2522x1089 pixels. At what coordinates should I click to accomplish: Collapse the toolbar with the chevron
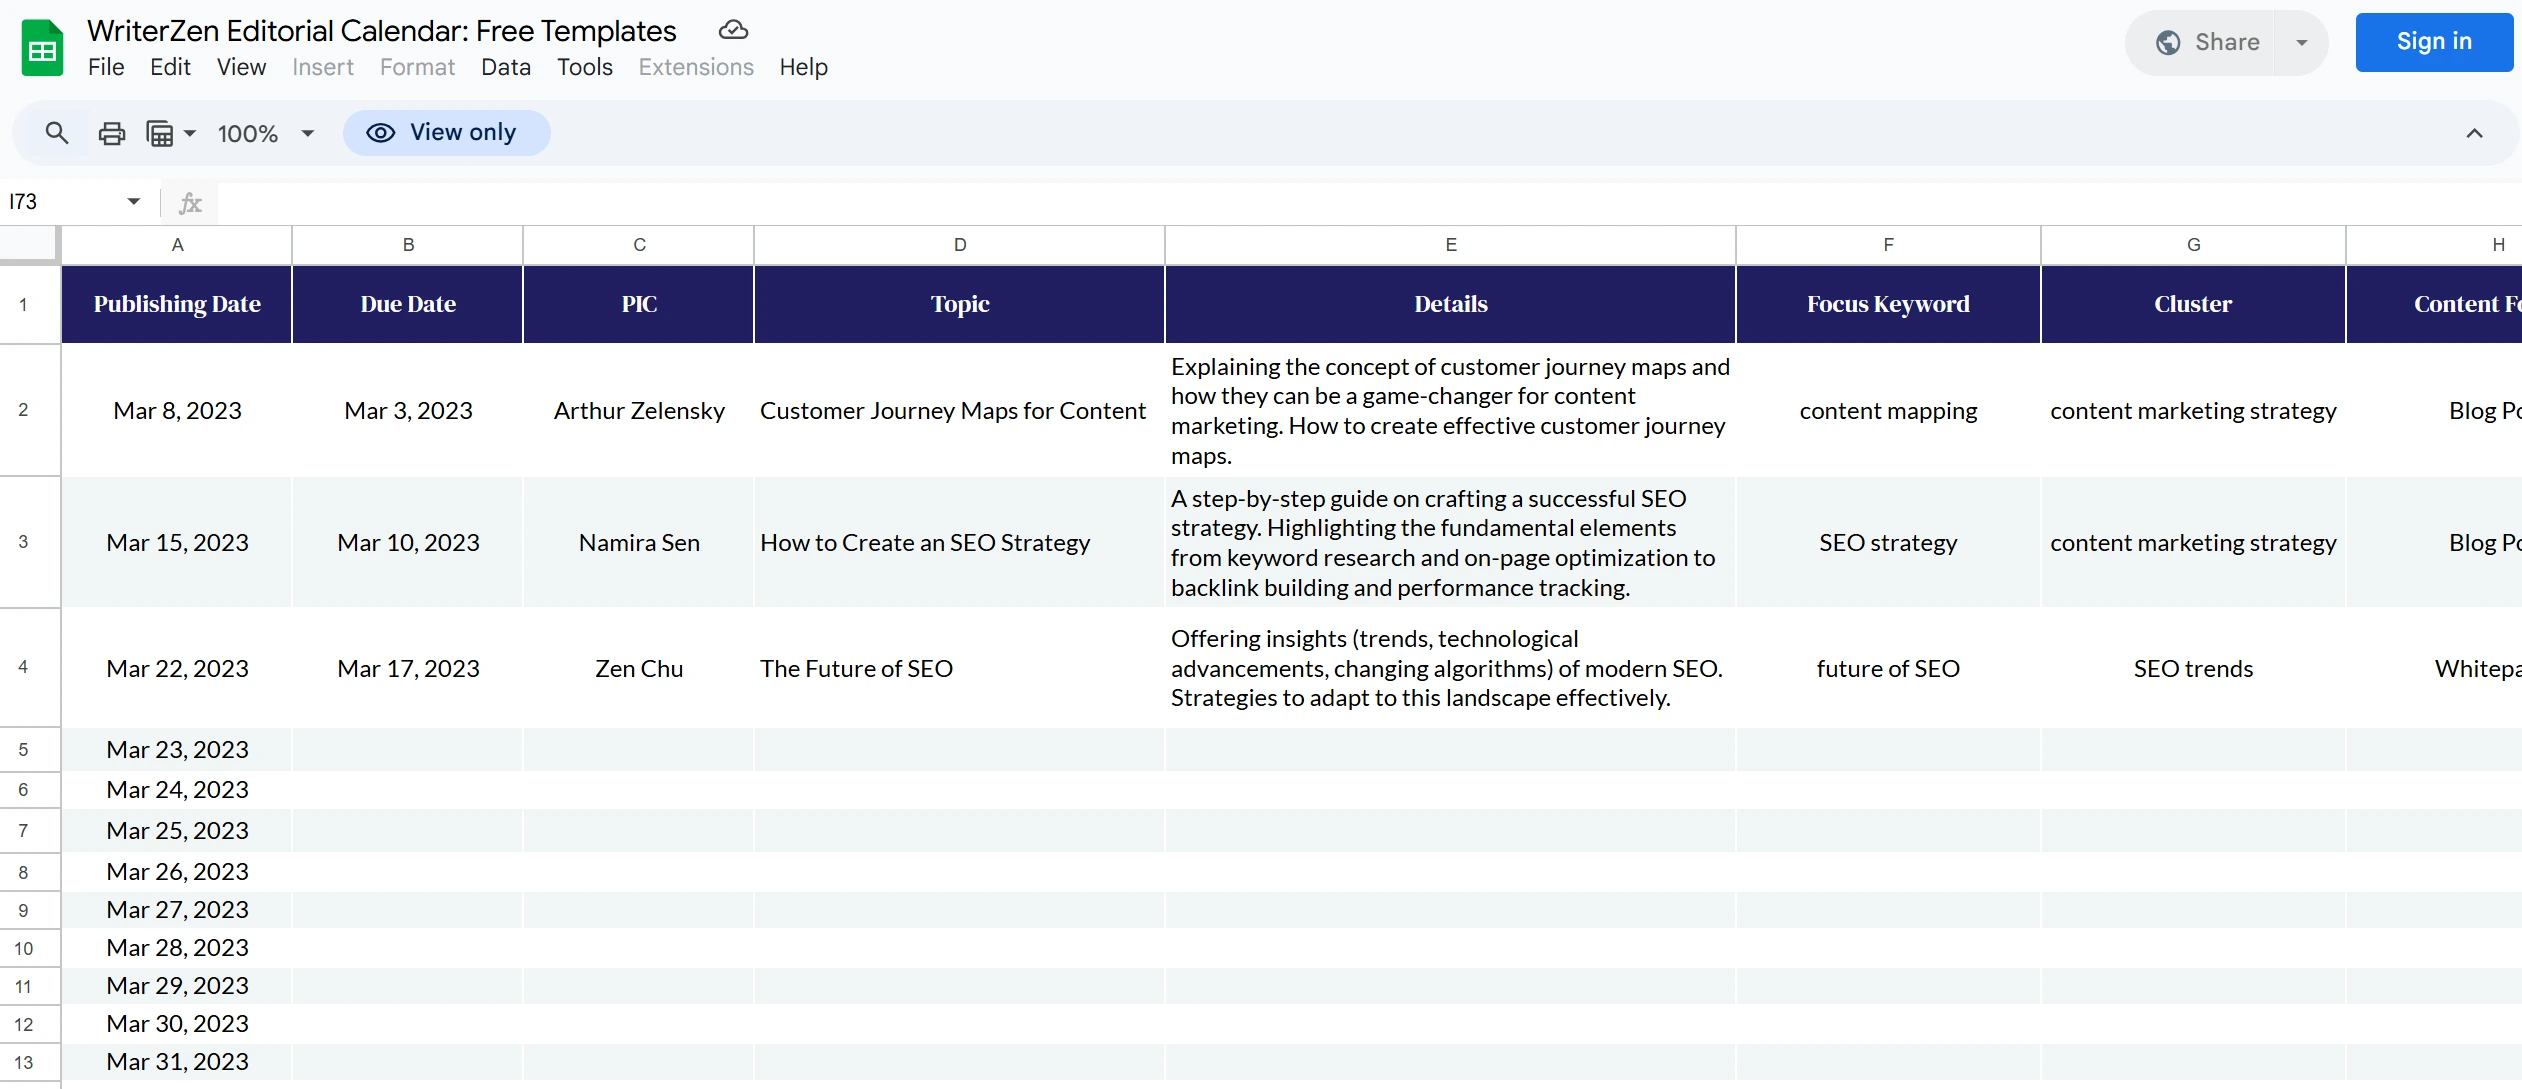[x=2474, y=133]
